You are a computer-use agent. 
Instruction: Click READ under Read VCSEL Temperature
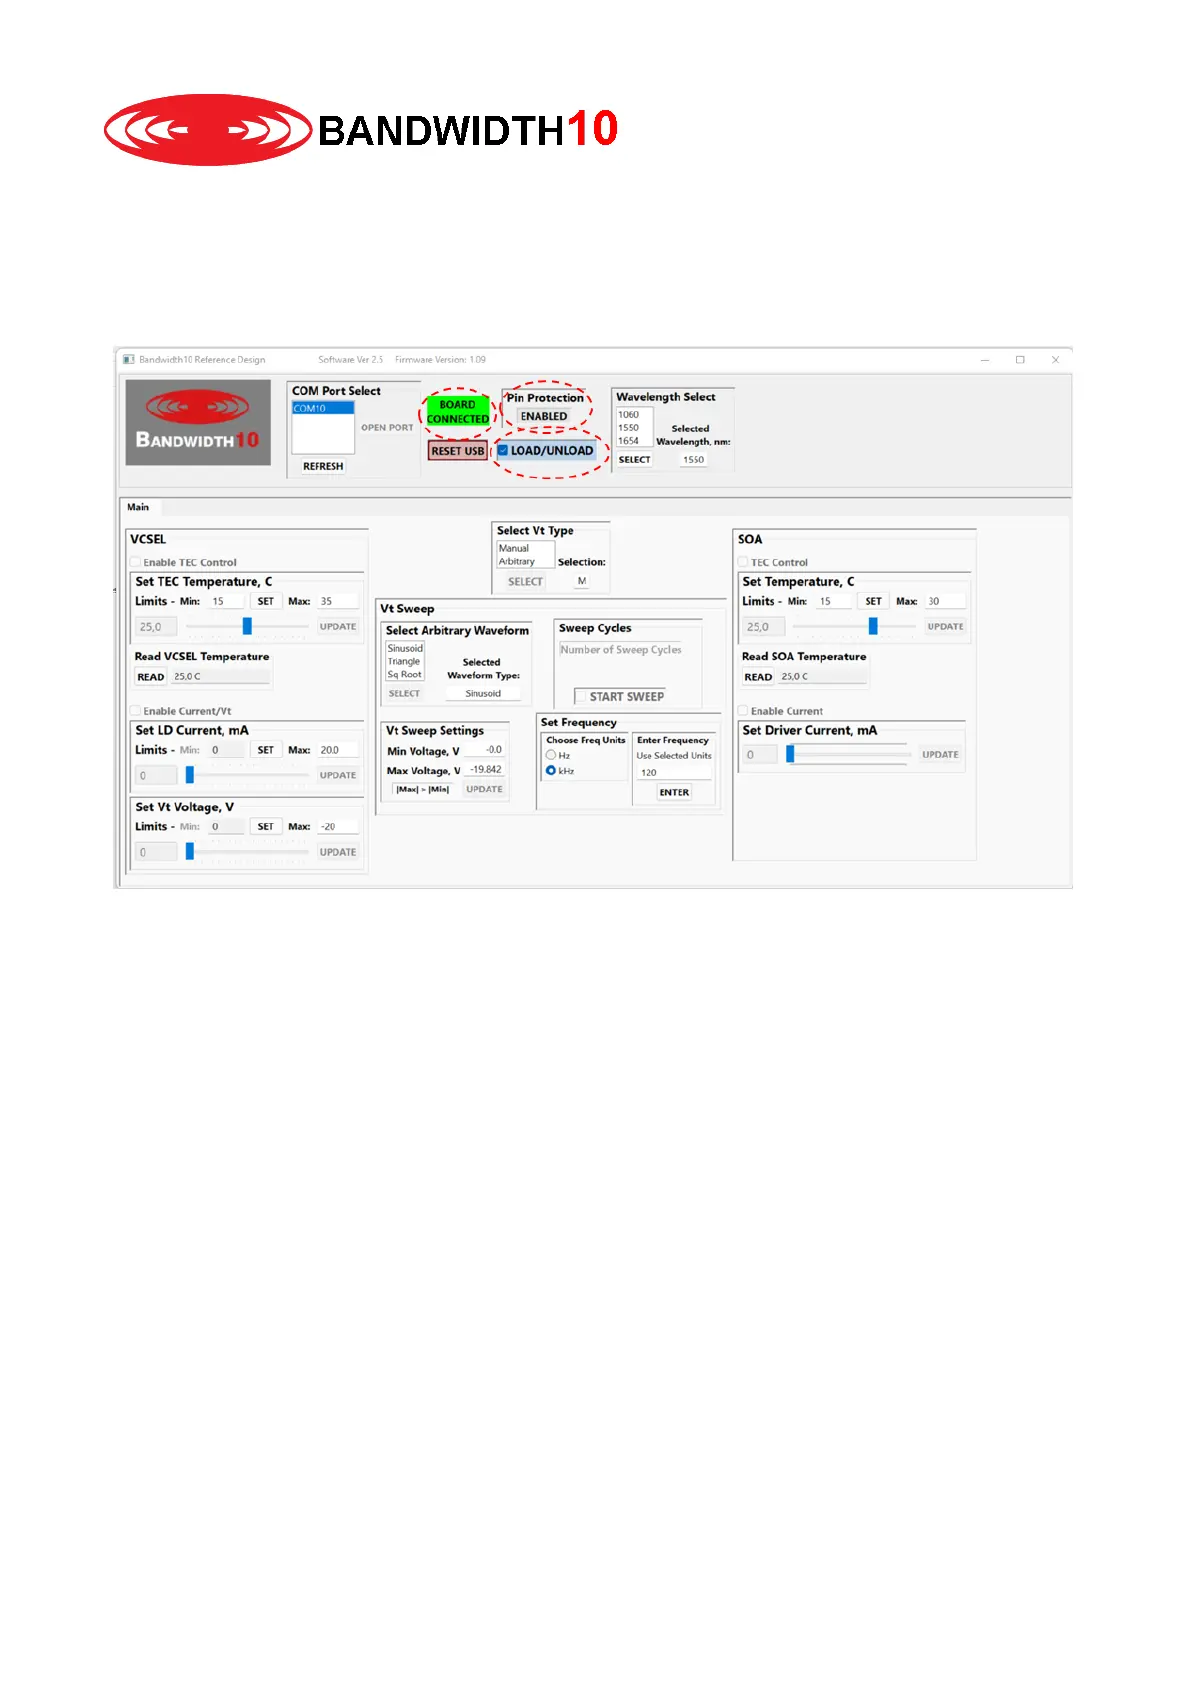point(151,677)
